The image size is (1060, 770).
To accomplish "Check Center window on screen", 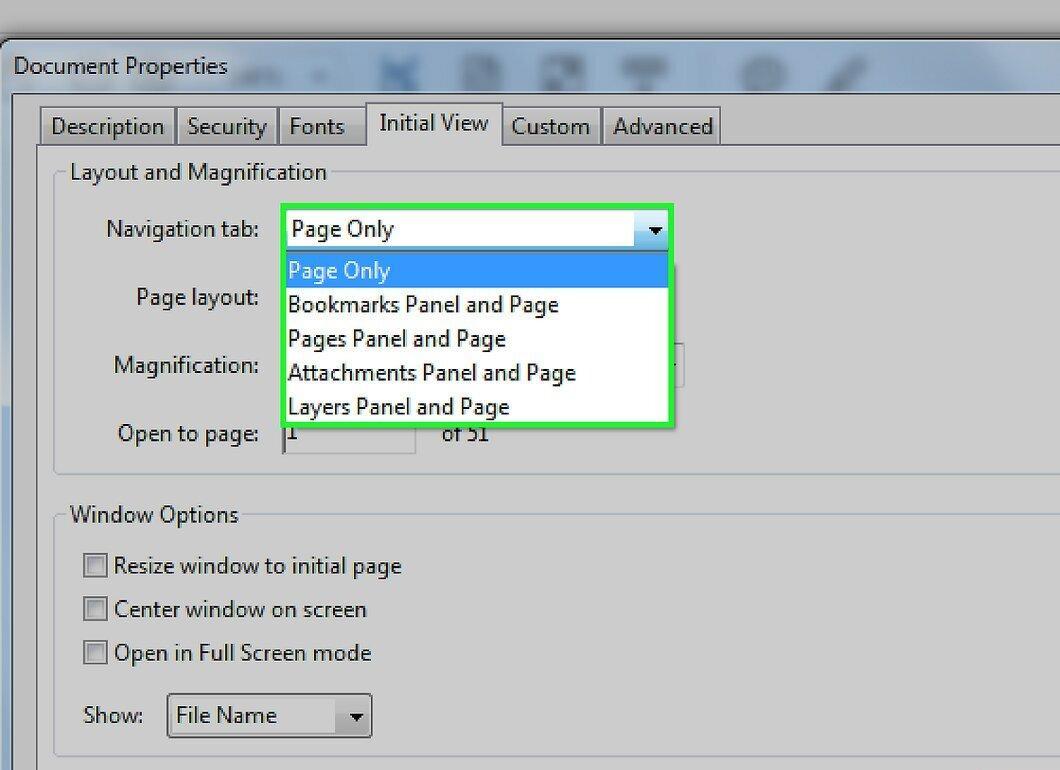I will [95, 609].
